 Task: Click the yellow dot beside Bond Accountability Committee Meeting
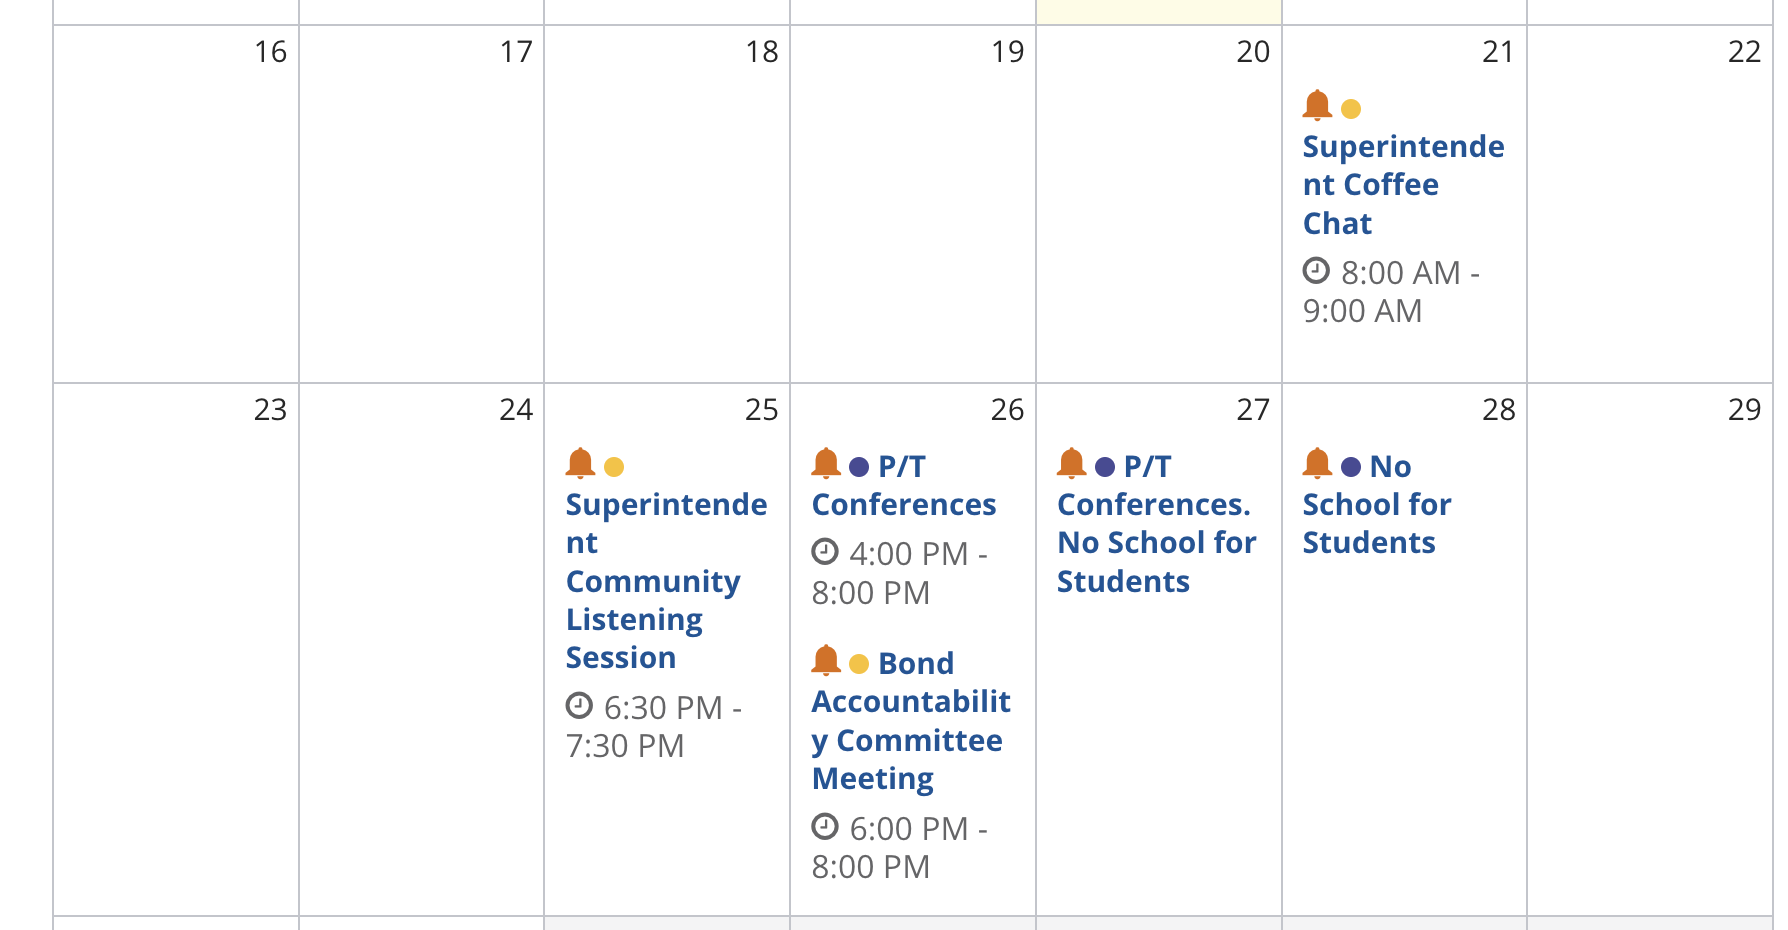click(857, 662)
